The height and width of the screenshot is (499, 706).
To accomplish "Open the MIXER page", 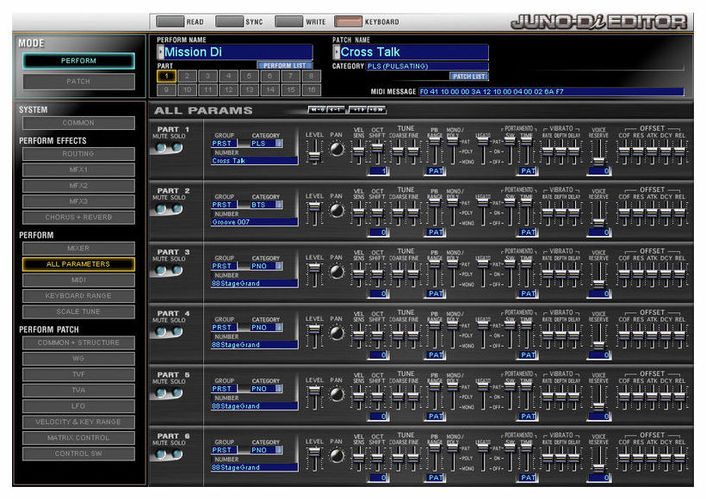I will pyautogui.click(x=78, y=248).
